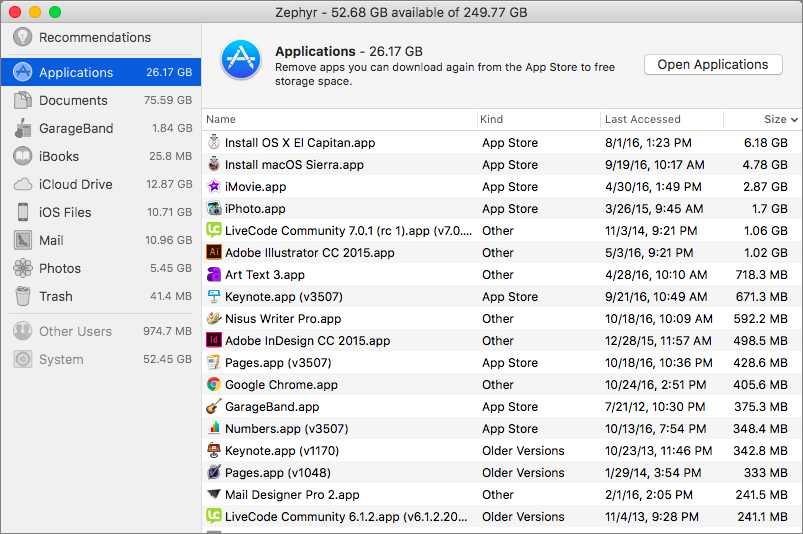The image size is (803, 534).
Task: Select Recommendations in the sidebar
Action: 94,38
